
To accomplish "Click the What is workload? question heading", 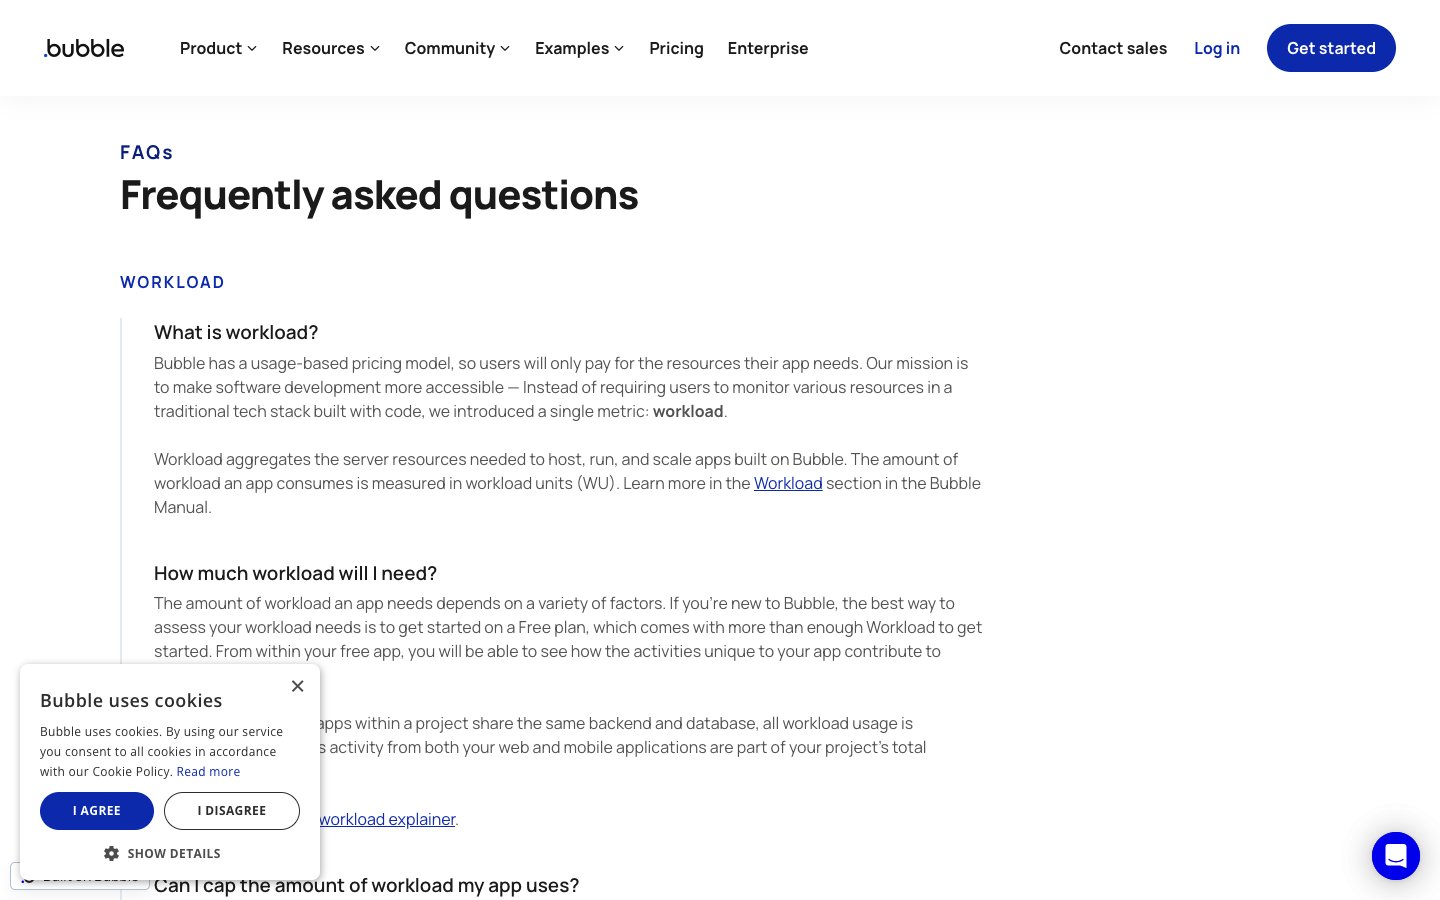I will pos(236,332).
